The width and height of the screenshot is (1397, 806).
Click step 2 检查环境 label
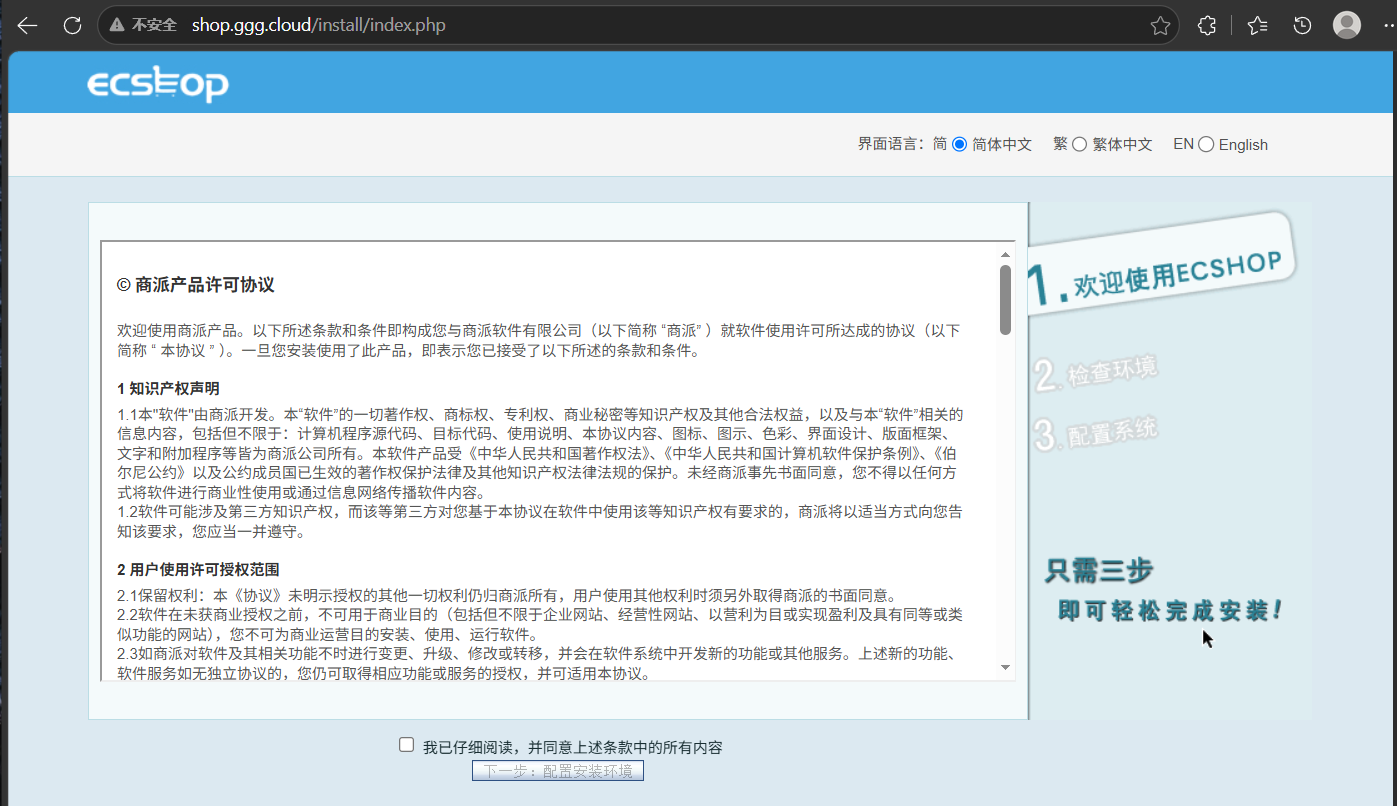pyautogui.click(x=1095, y=373)
